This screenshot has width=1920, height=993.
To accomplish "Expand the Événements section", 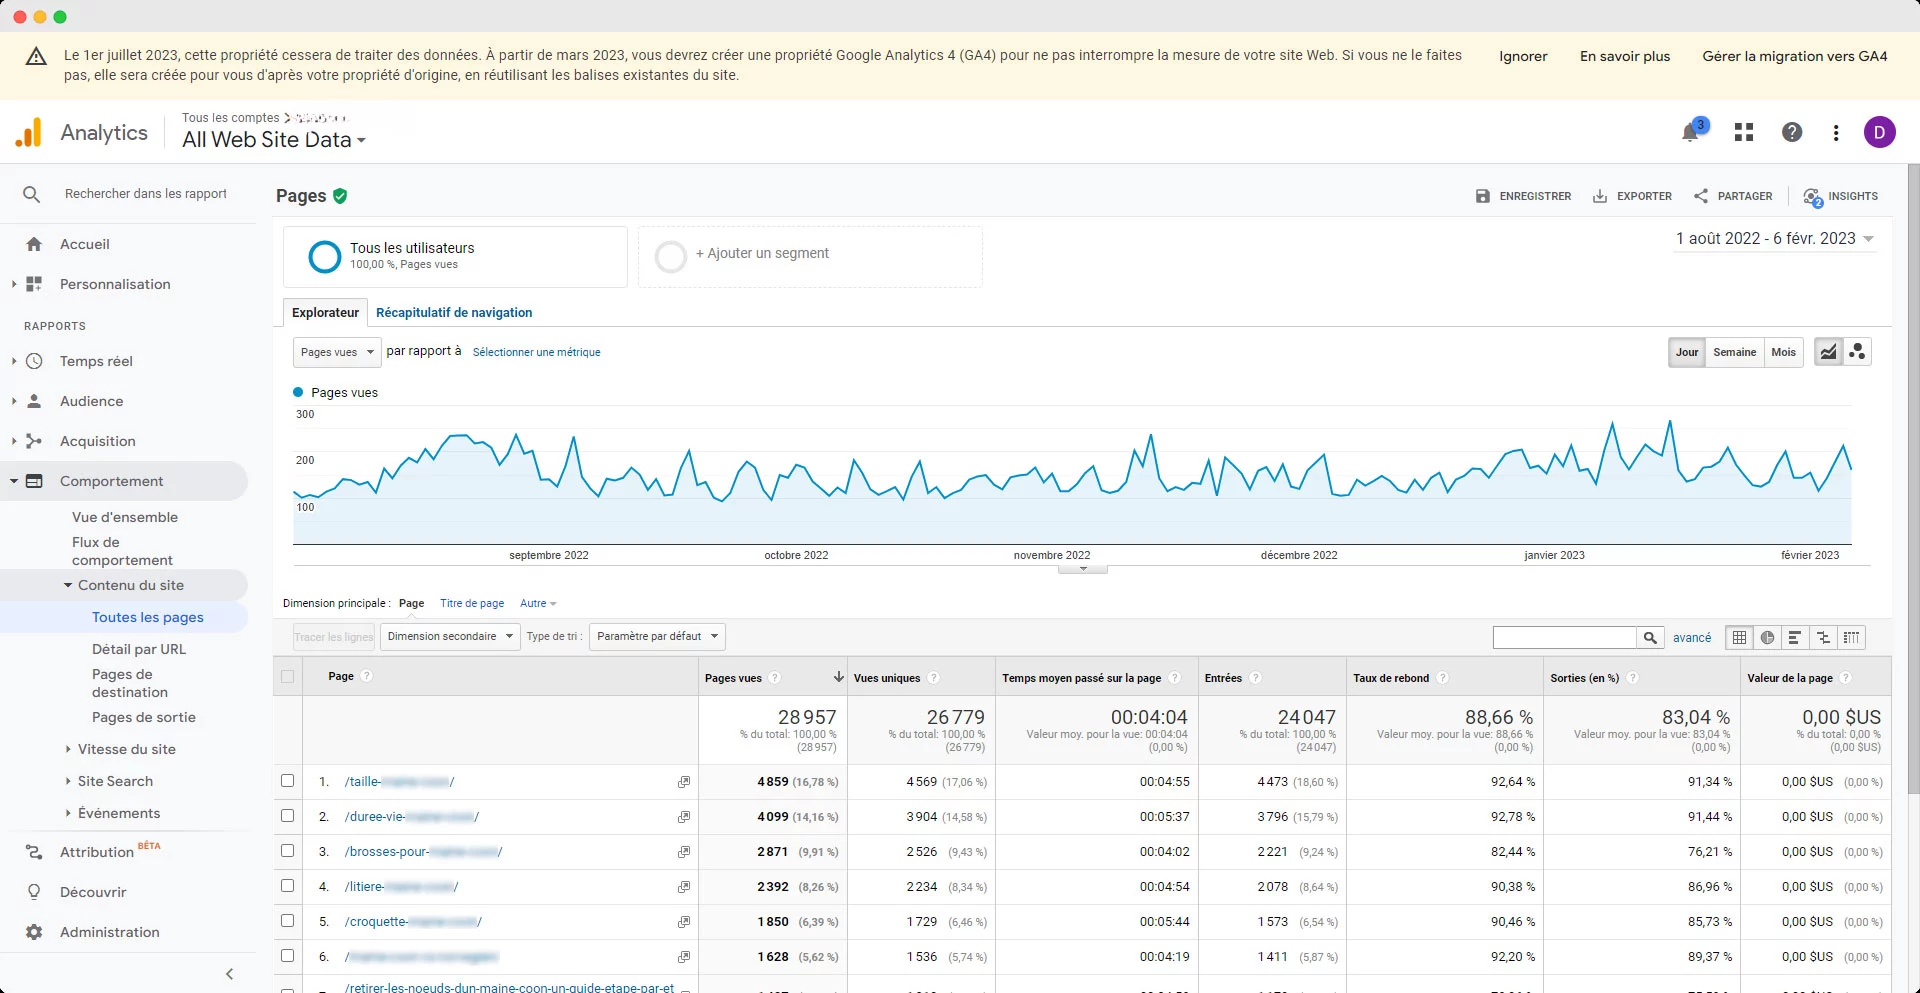I will click(x=68, y=813).
